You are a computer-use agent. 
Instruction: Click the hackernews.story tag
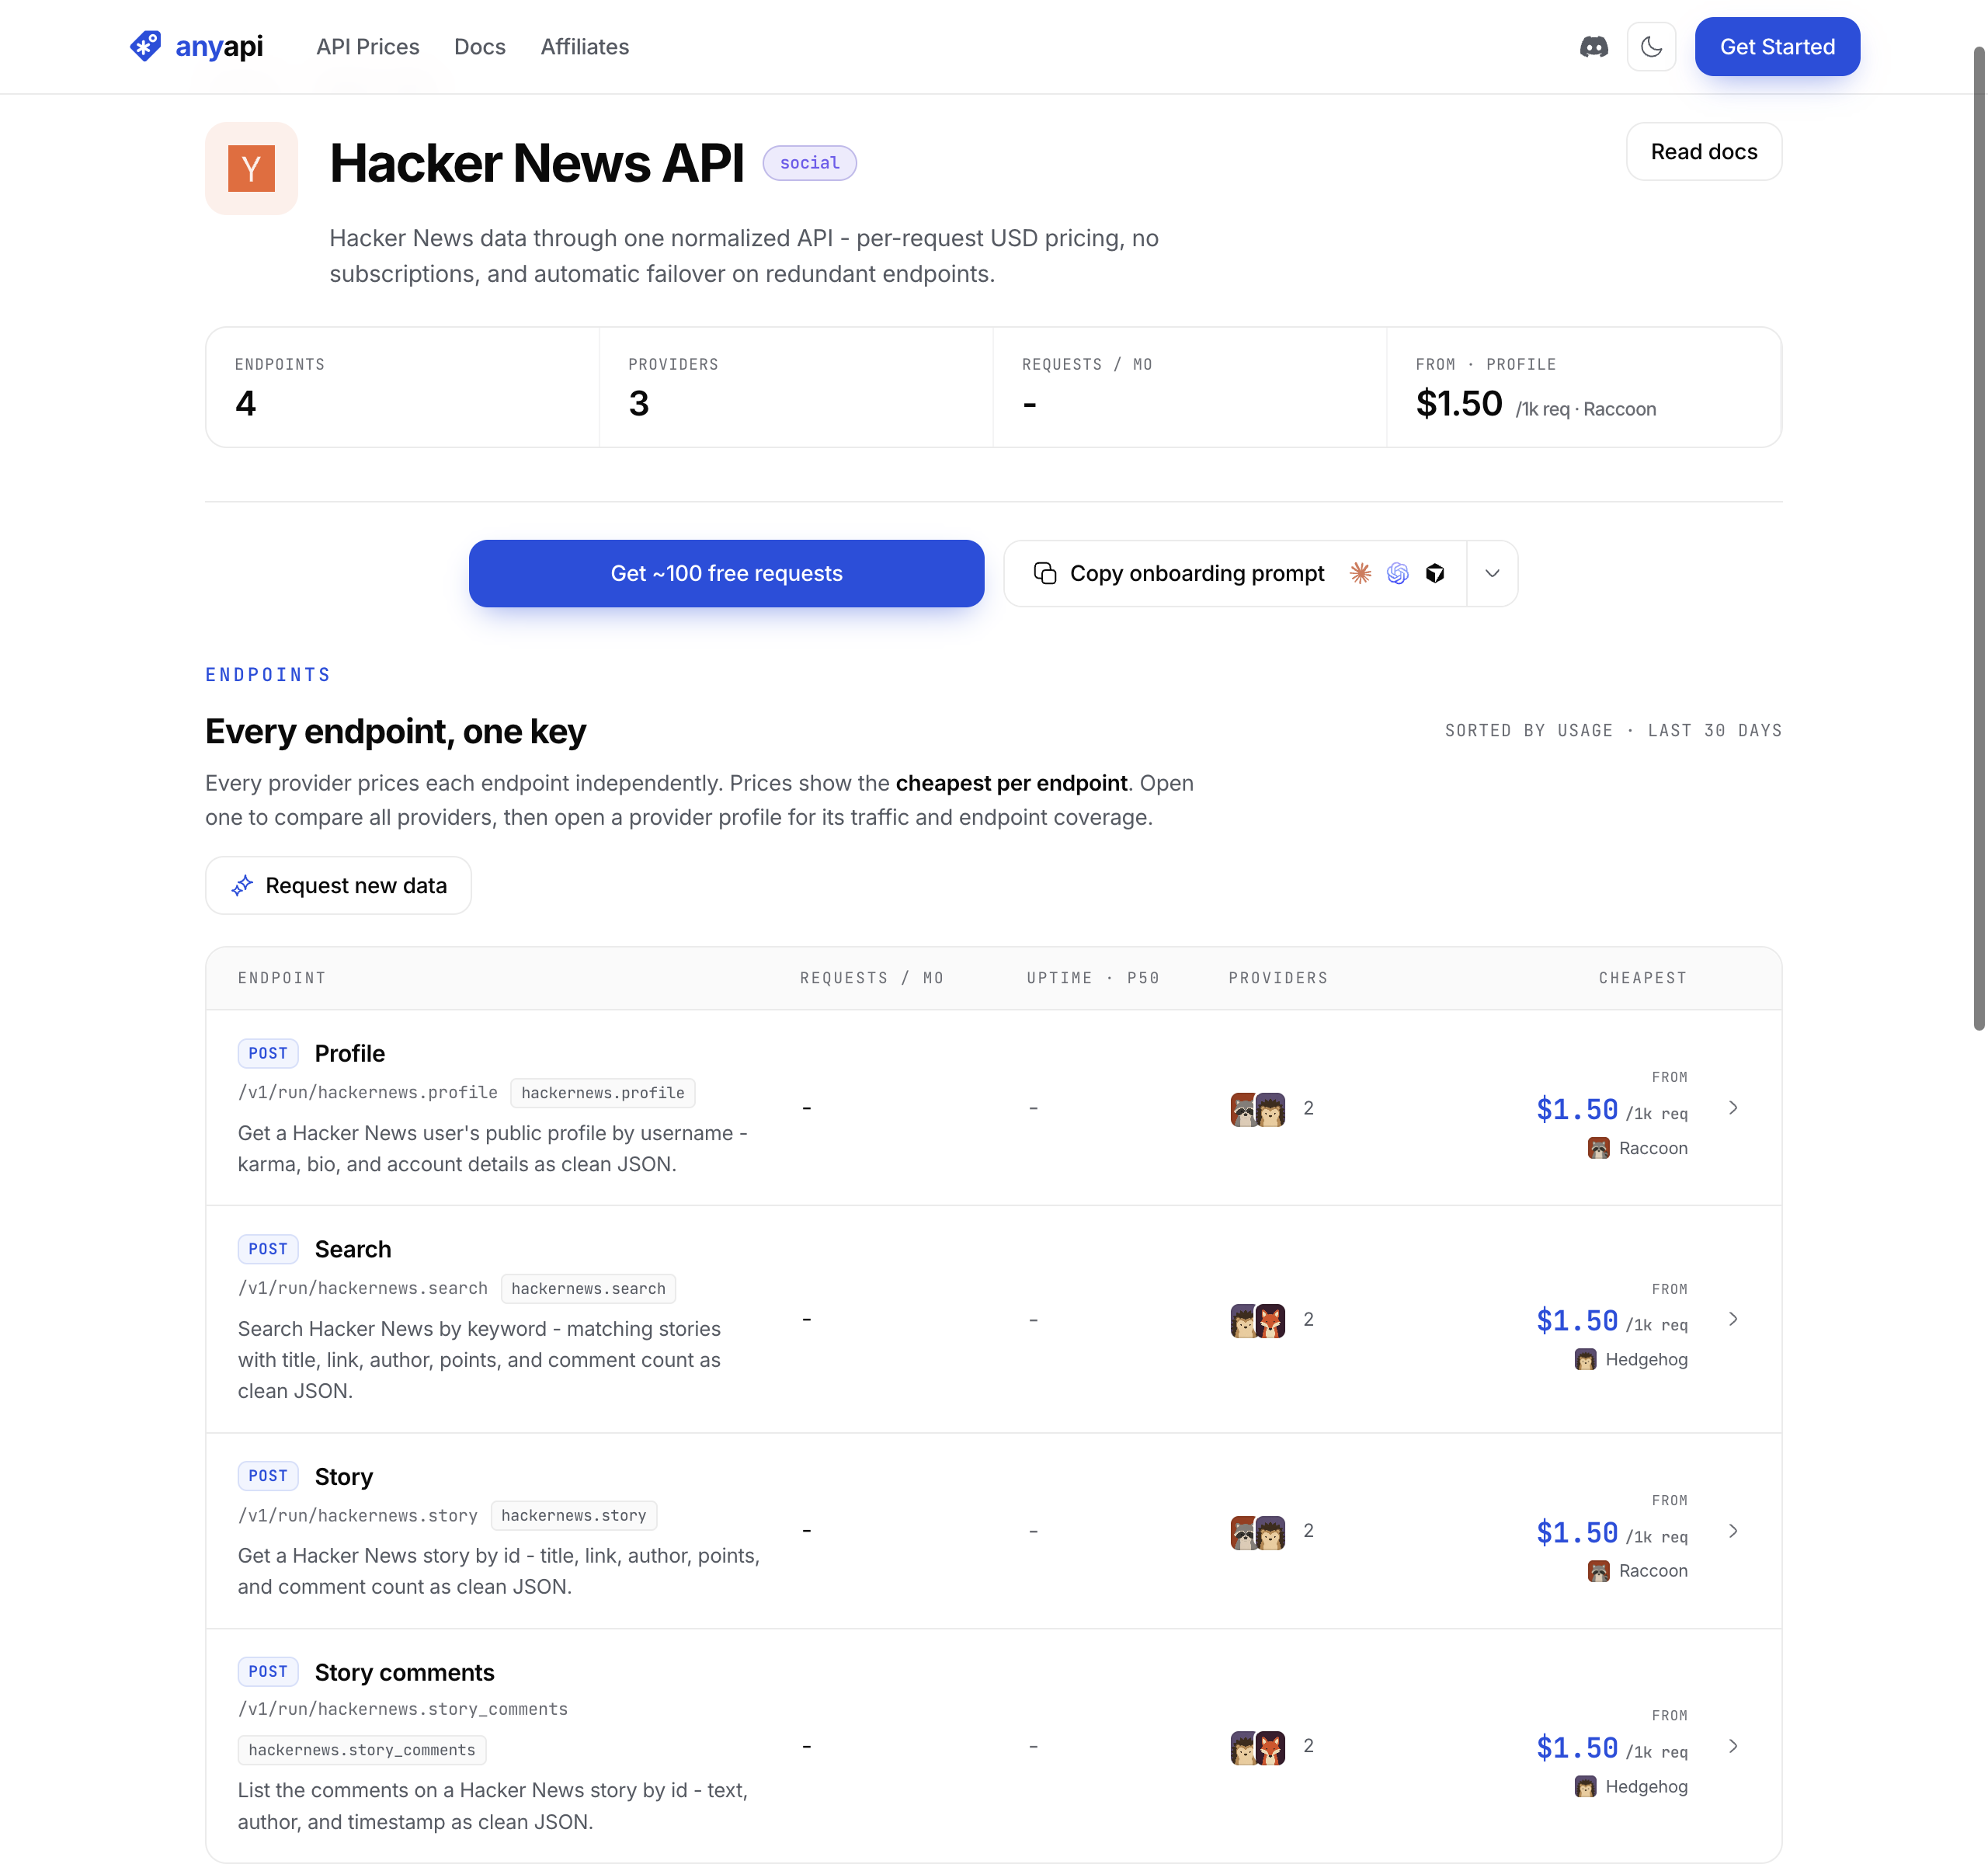click(574, 1516)
